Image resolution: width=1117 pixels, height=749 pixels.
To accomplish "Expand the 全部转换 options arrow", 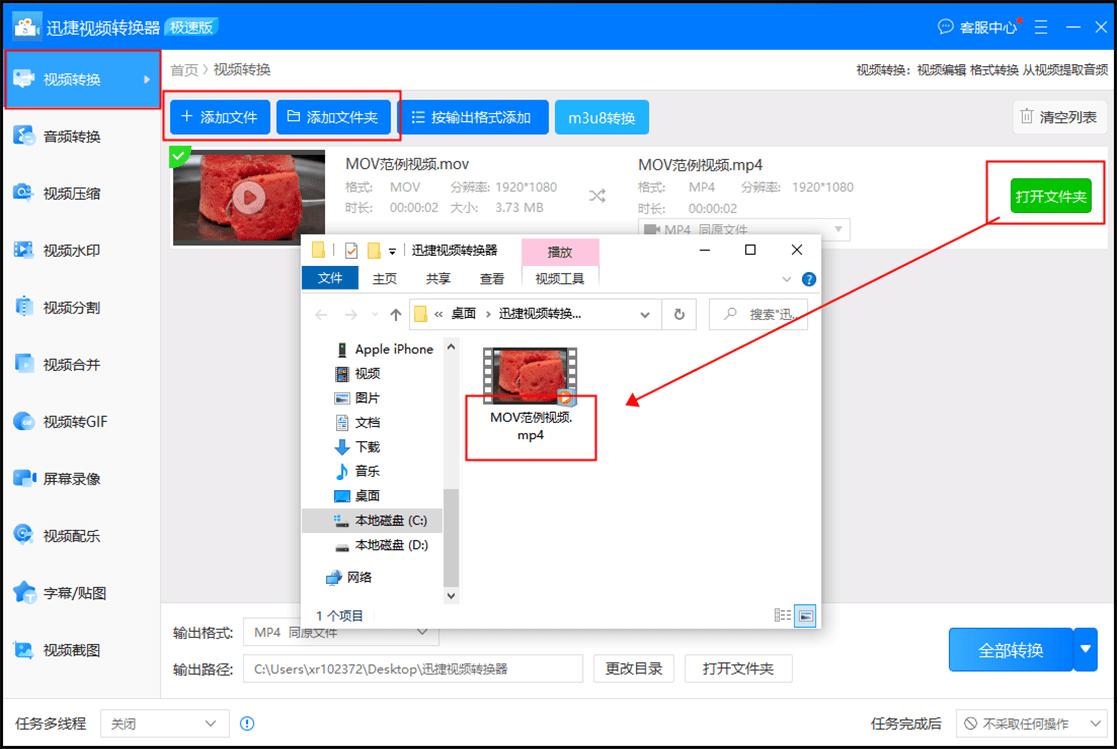I will click(1085, 649).
